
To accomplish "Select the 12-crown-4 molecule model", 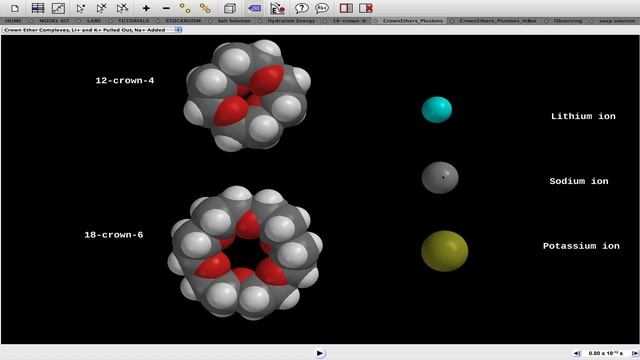I will pos(247,95).
